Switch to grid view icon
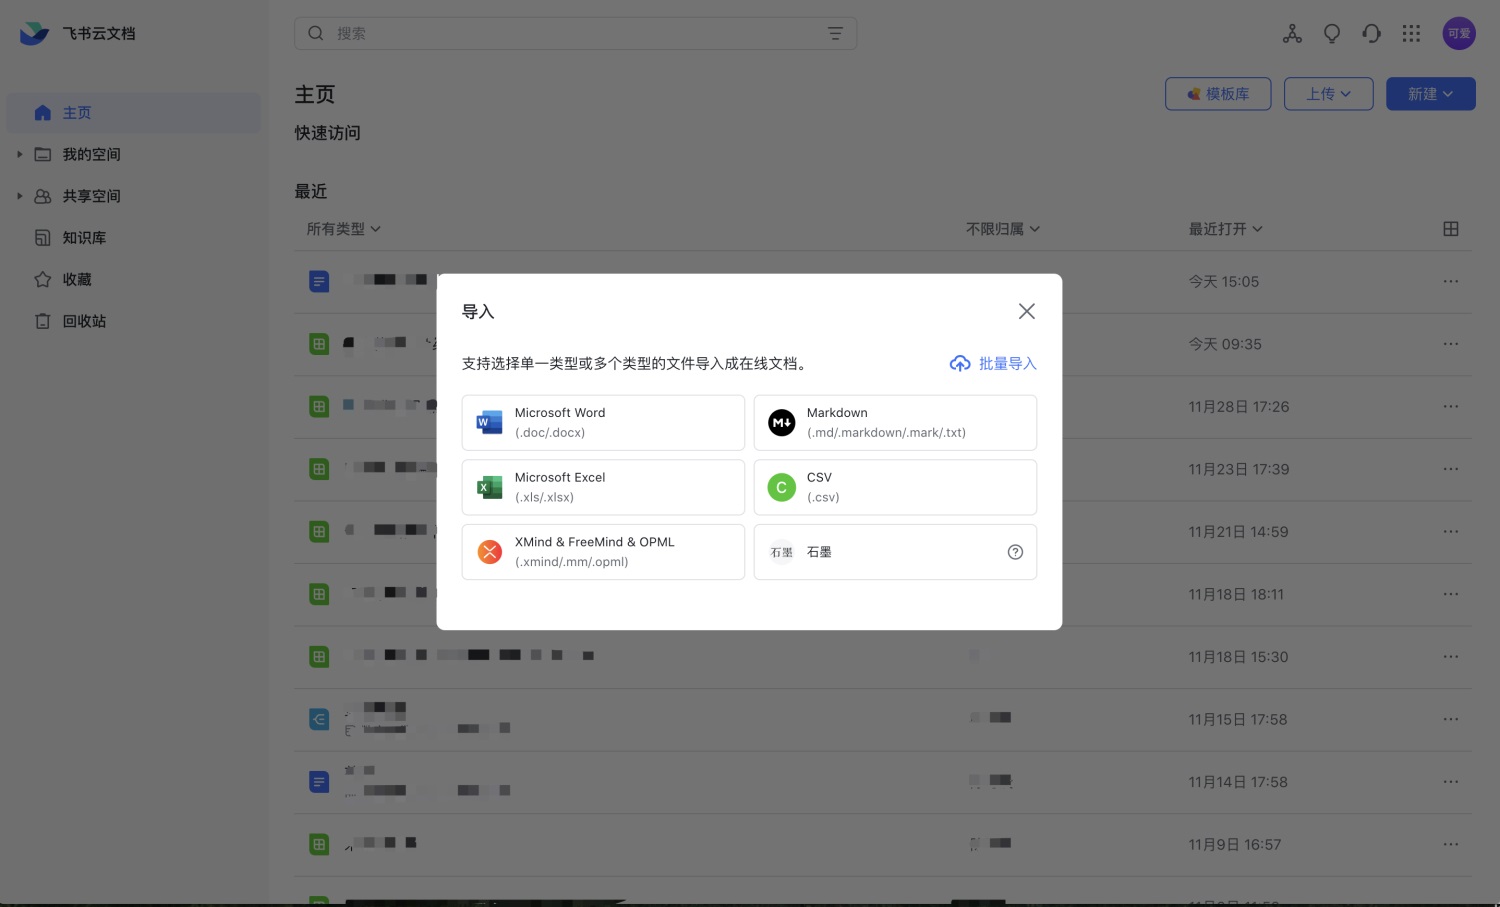The height and width of the screenshot is (907, 1500). click(1450, 229)
